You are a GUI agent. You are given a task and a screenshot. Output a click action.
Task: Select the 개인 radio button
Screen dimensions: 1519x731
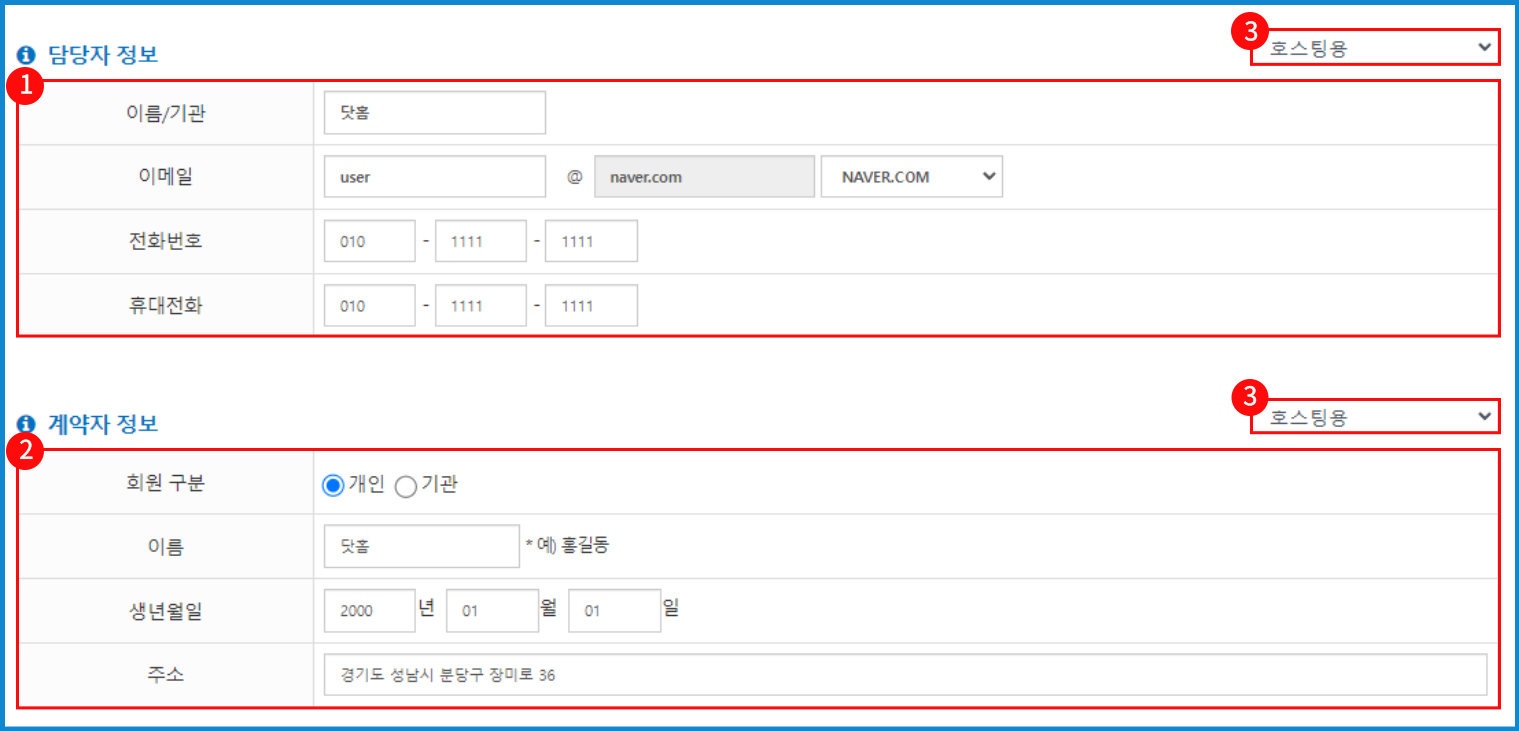(333, 486)
